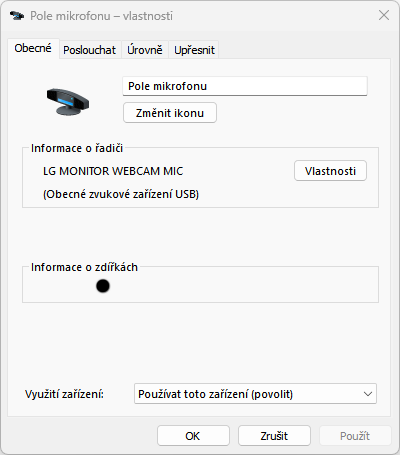The height and width of the screenshot is (455, 400).
Task: Click the black jack connector dot
Action: (103, 286)
